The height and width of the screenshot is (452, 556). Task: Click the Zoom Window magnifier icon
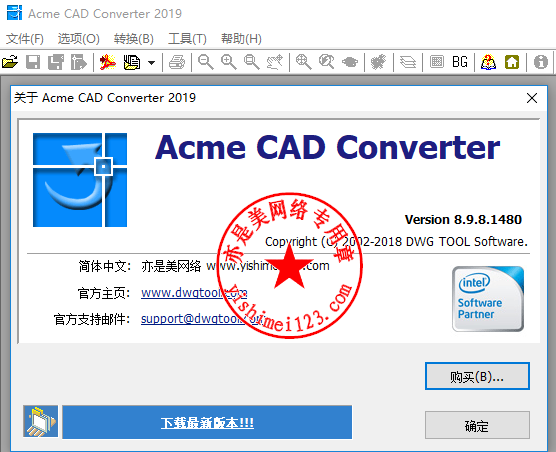point(252,62)
